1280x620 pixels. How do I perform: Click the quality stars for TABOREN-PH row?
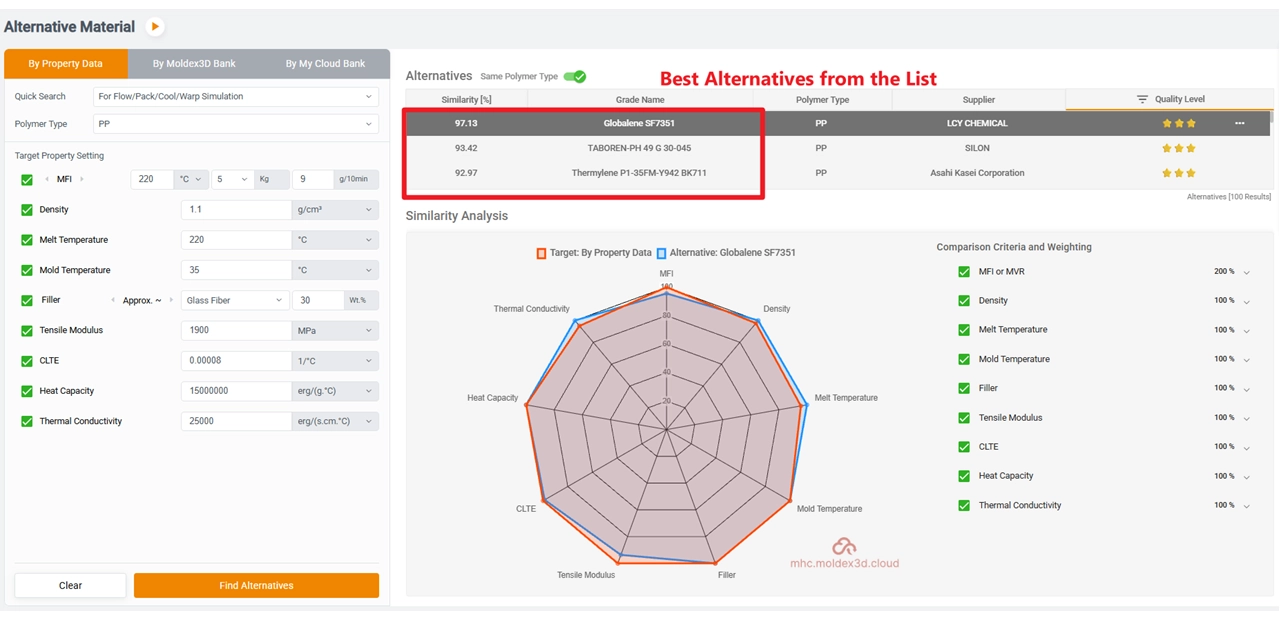(x=1178, y=148)
